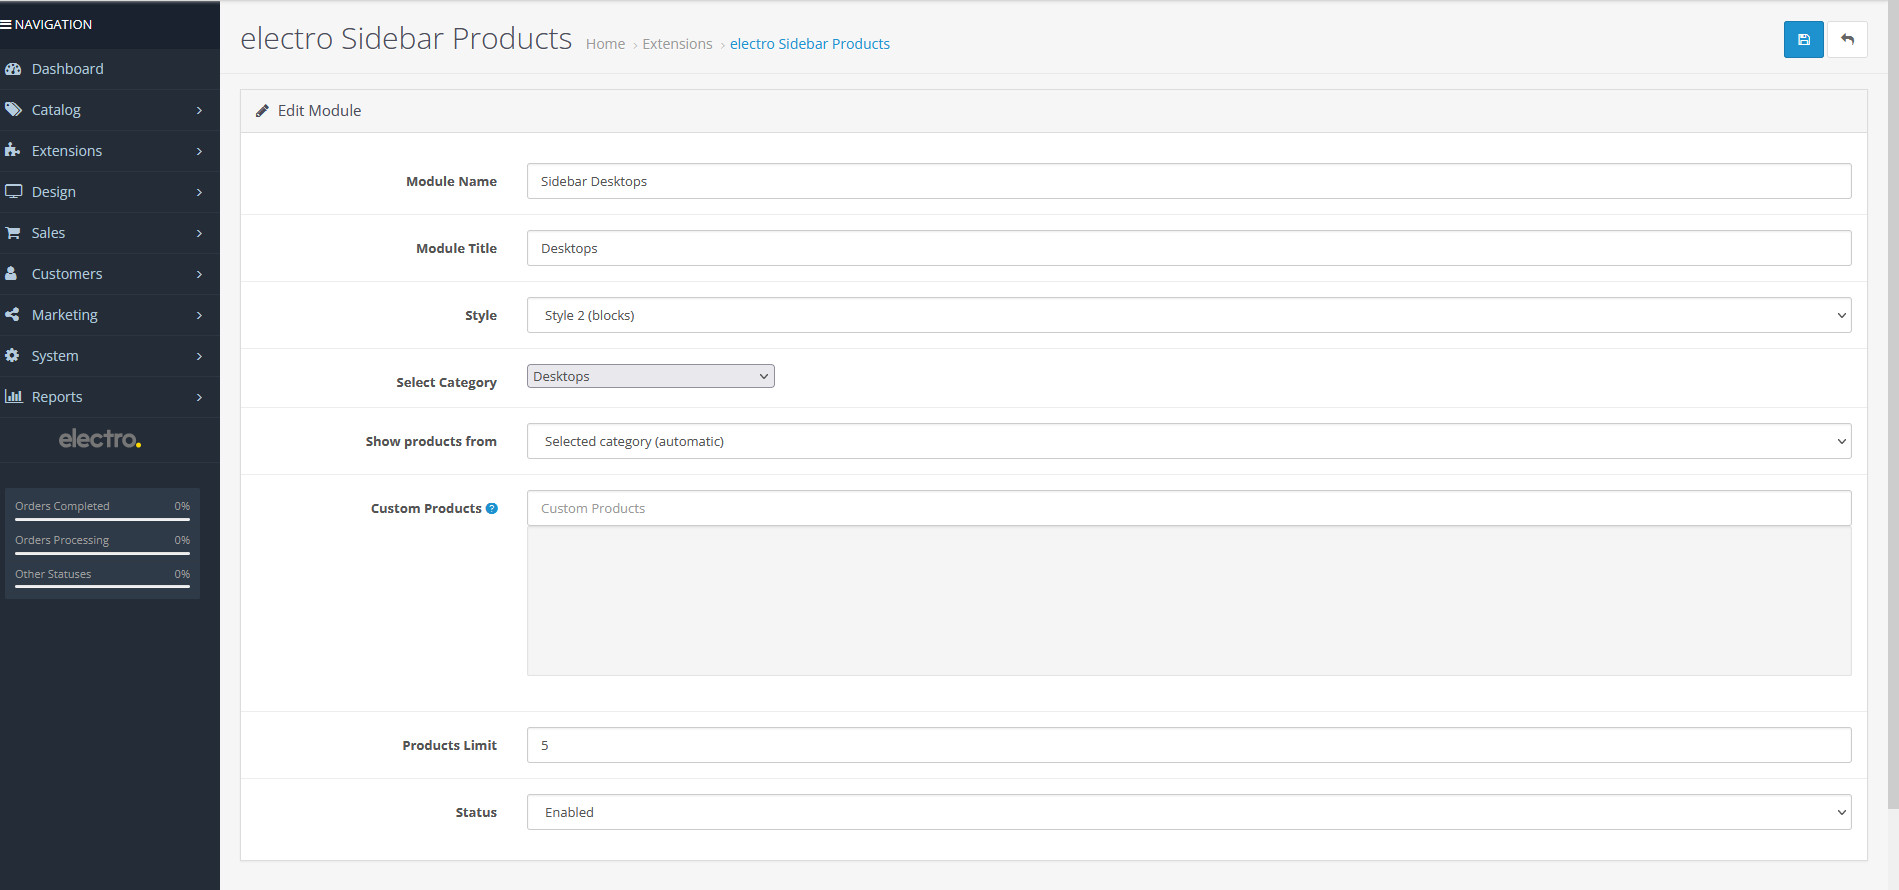Open Marketing menu item

click(110, 315)
